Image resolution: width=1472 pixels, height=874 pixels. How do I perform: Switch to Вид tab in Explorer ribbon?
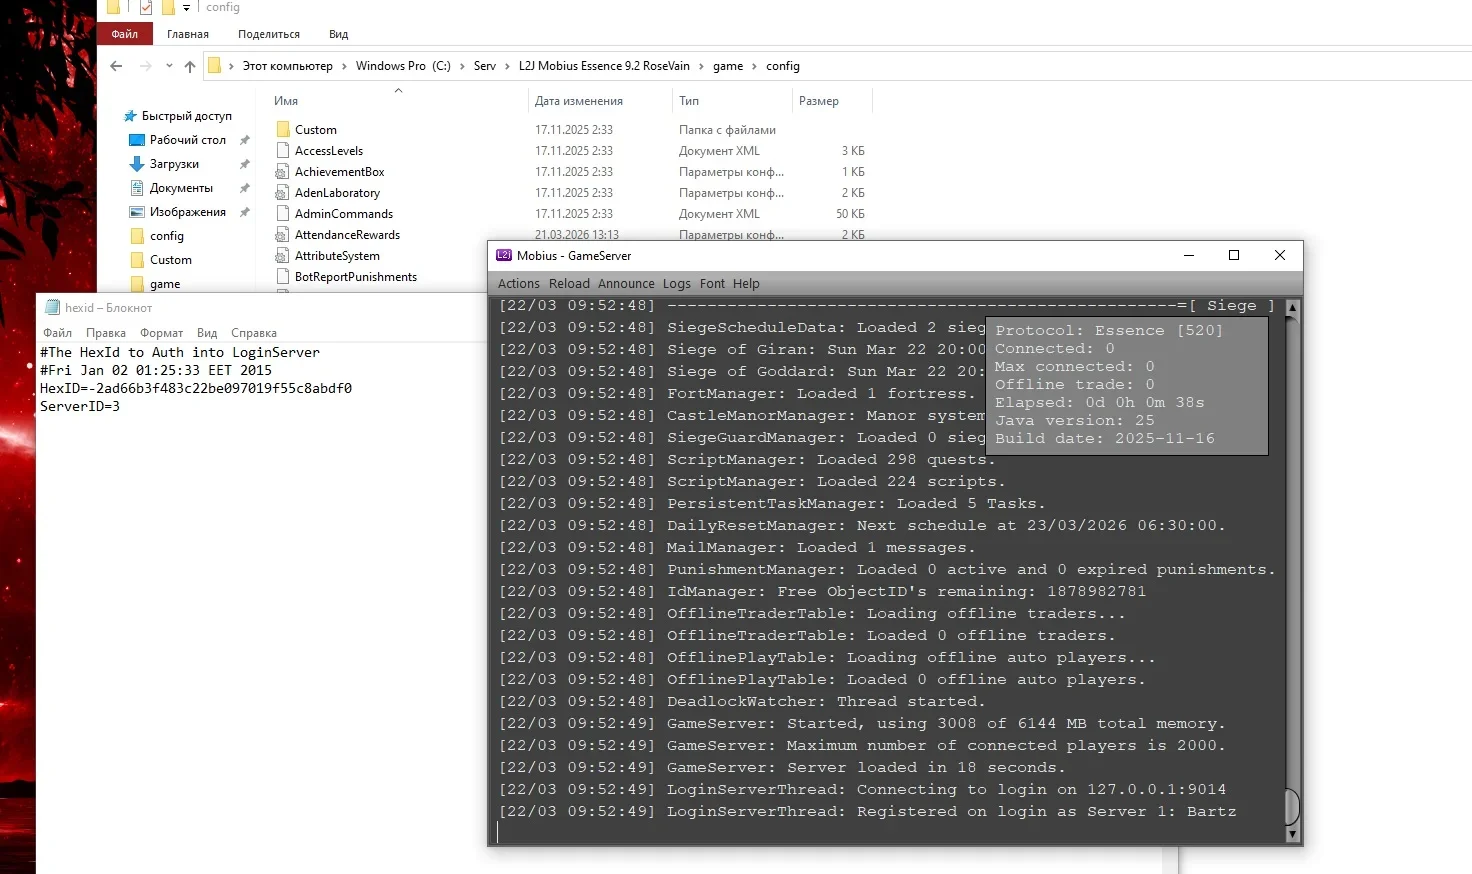coord(339,34)
